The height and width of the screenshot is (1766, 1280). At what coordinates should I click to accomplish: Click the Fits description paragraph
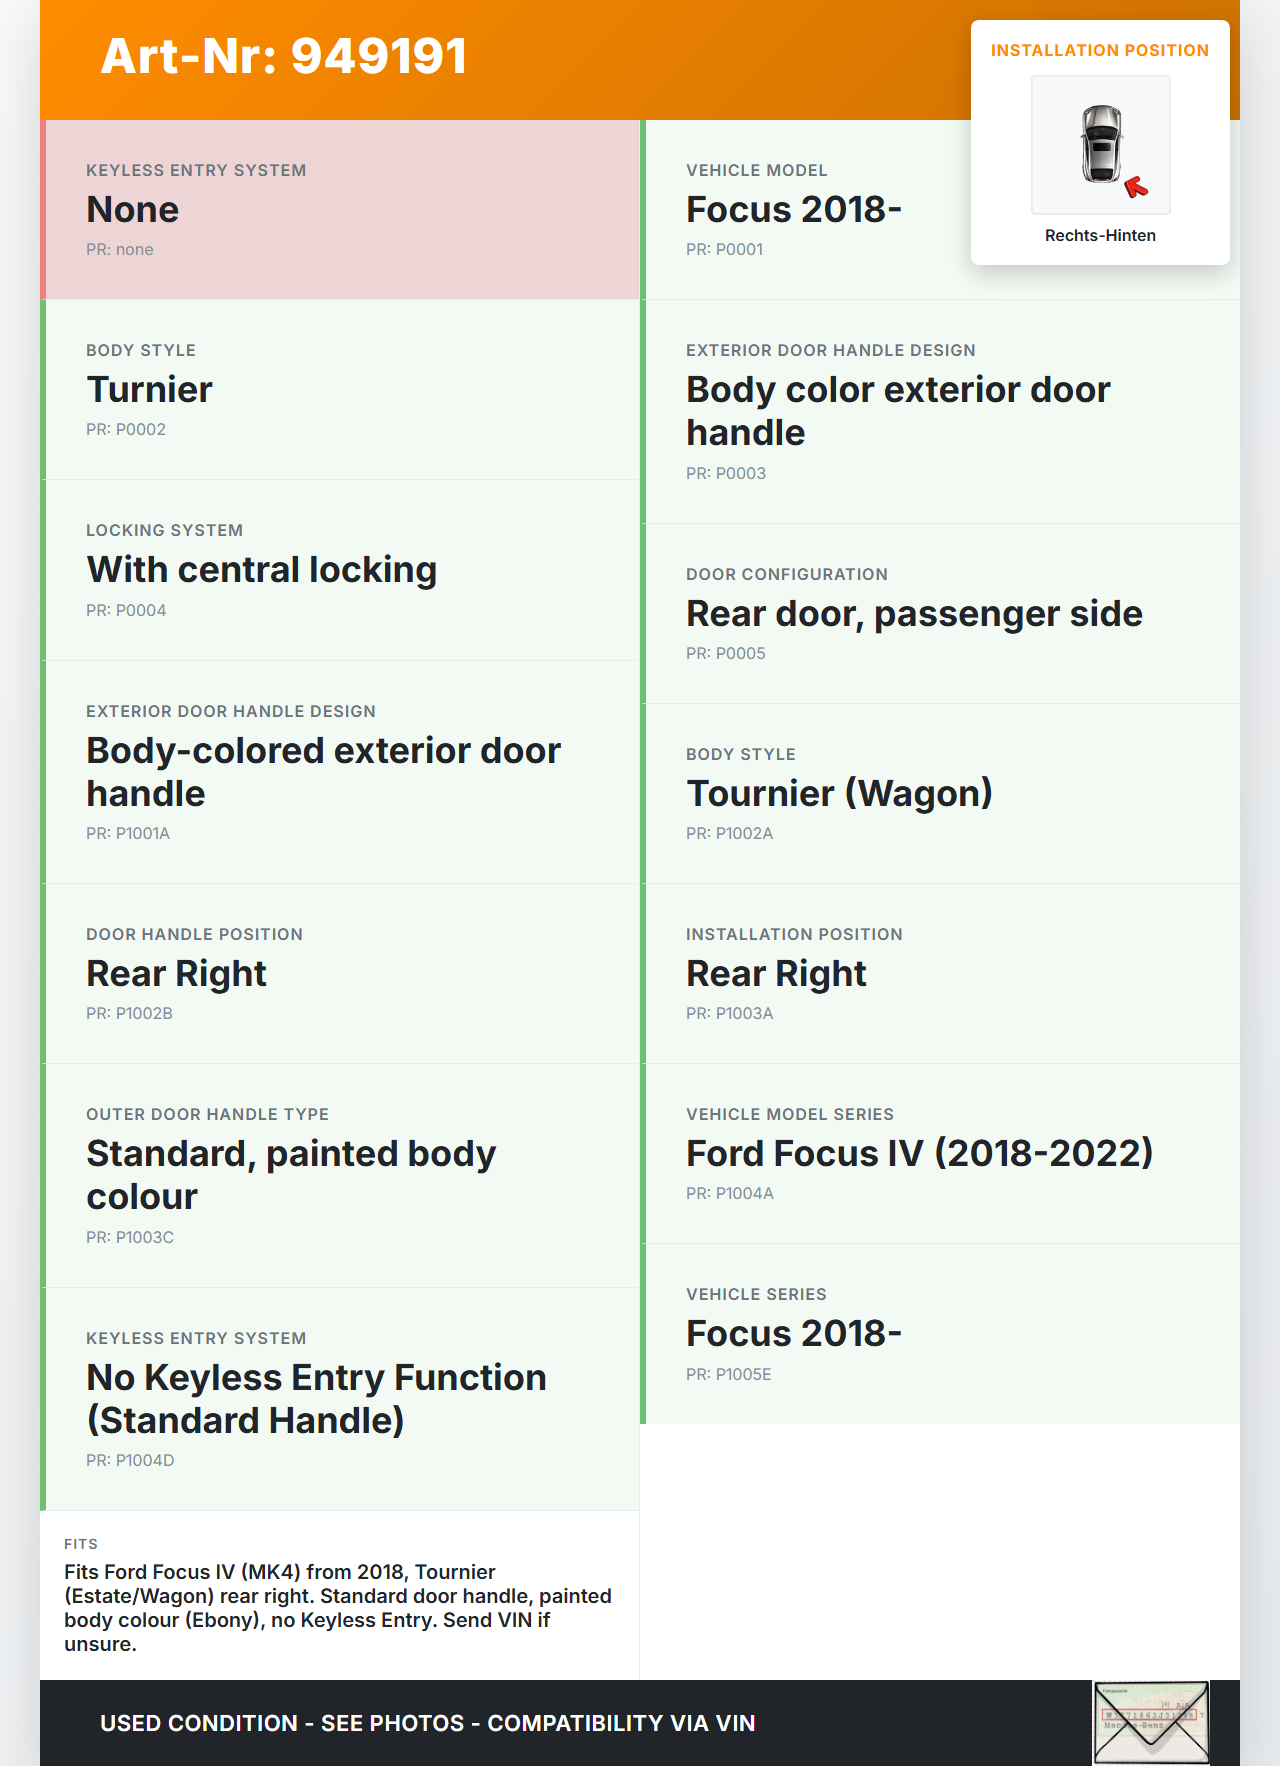338,1608
